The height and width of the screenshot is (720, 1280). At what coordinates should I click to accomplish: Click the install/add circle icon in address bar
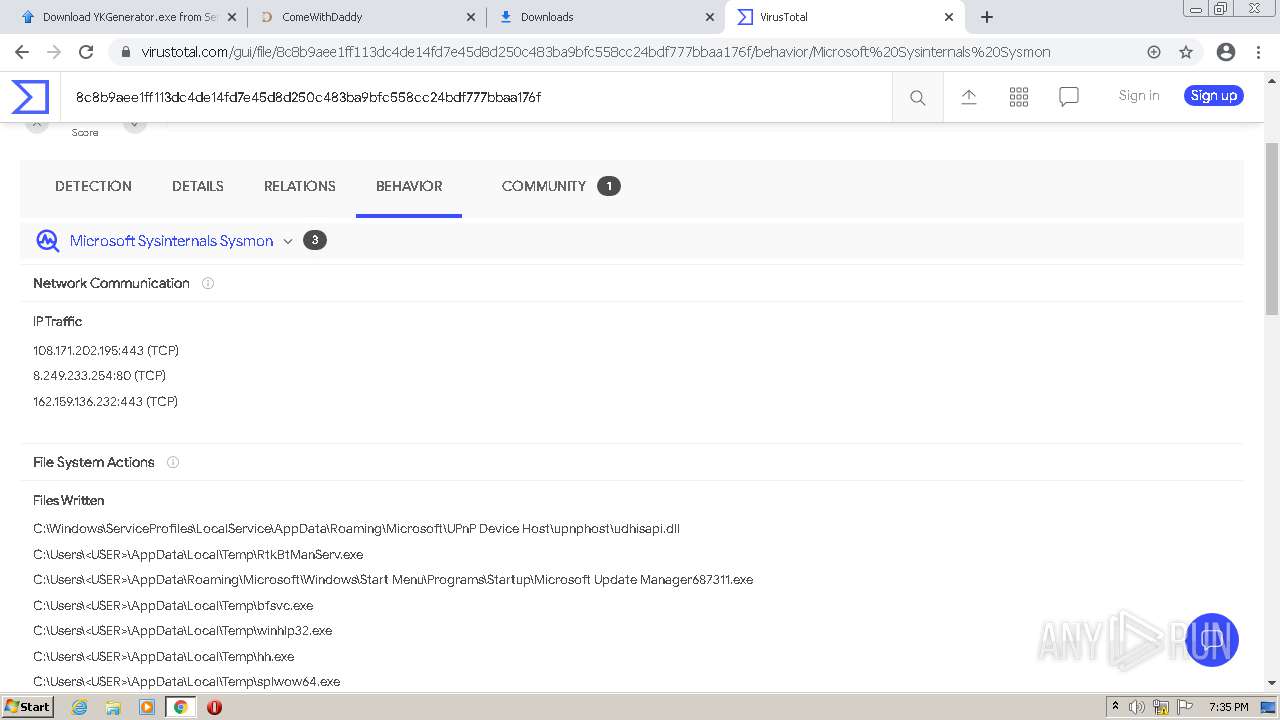1154,52
